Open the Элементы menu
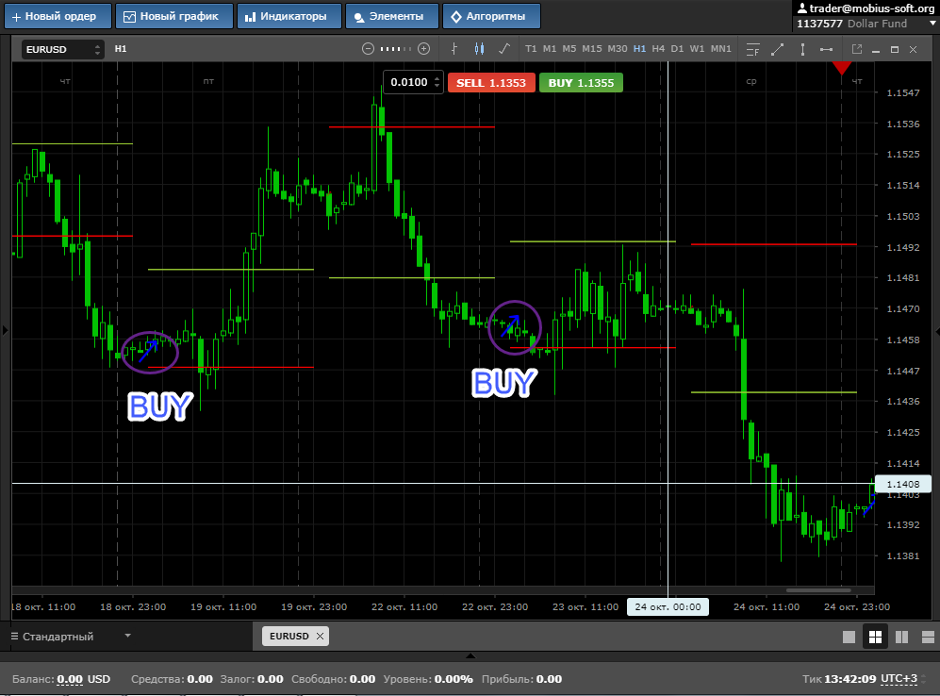 coord(391,16)
